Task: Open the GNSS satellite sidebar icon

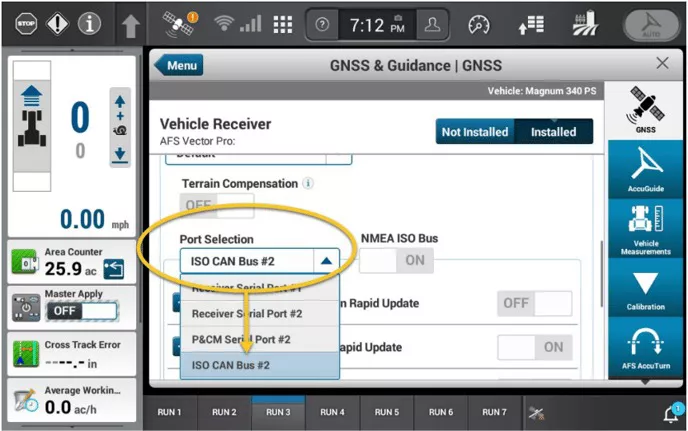Action: coord(646,109)
